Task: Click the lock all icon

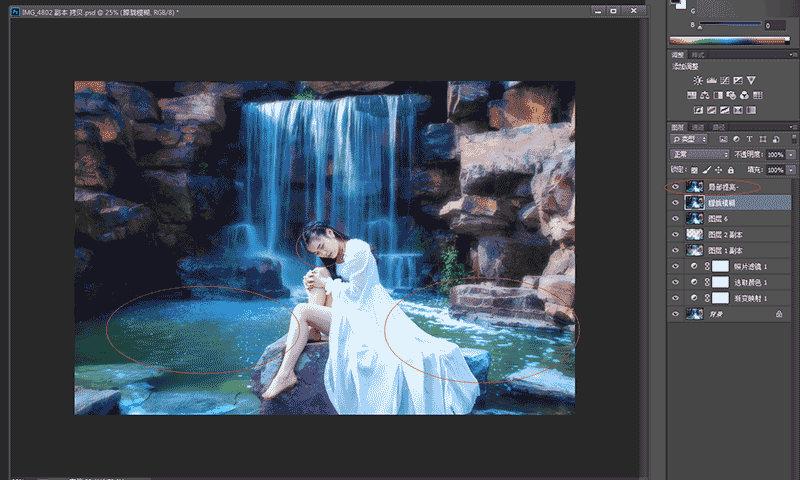Action: tap(730, 170)
